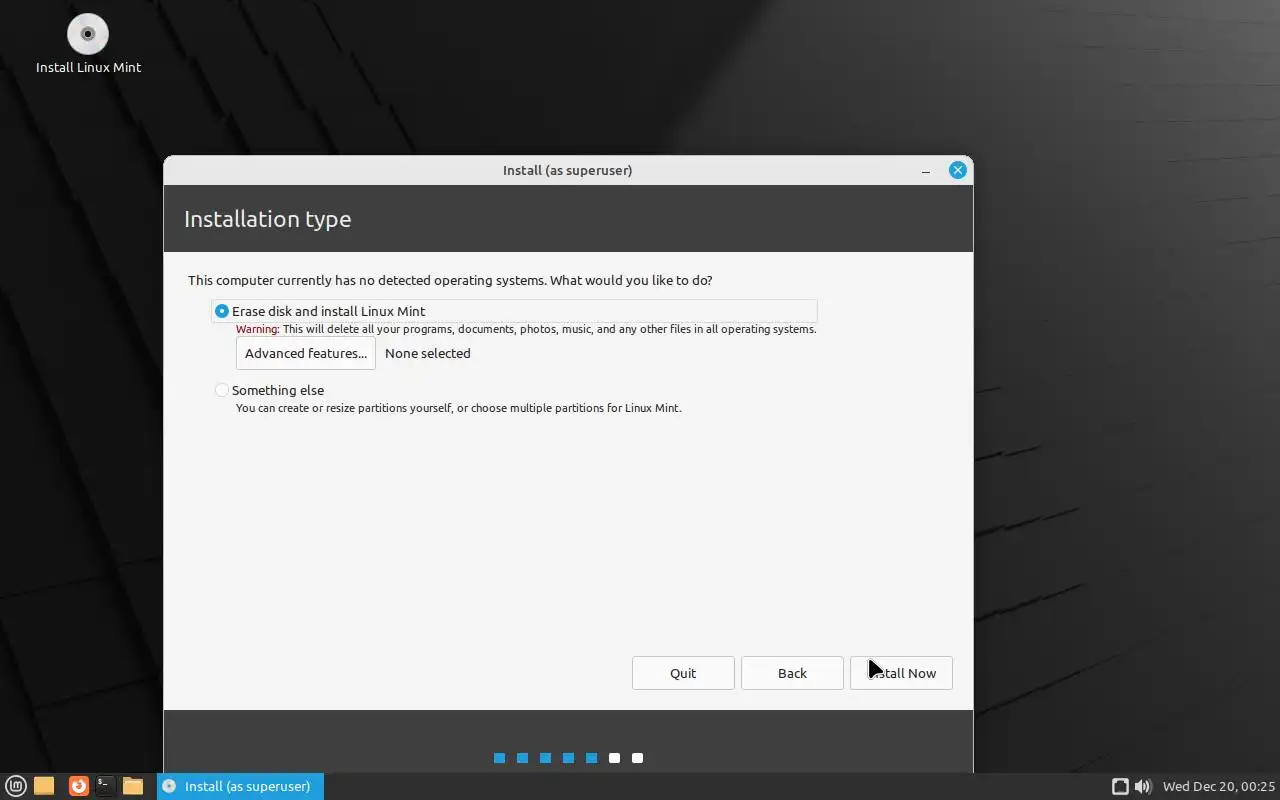Click the Quit button
This screenshot has height=800, width=1280.
pos(683,673)
